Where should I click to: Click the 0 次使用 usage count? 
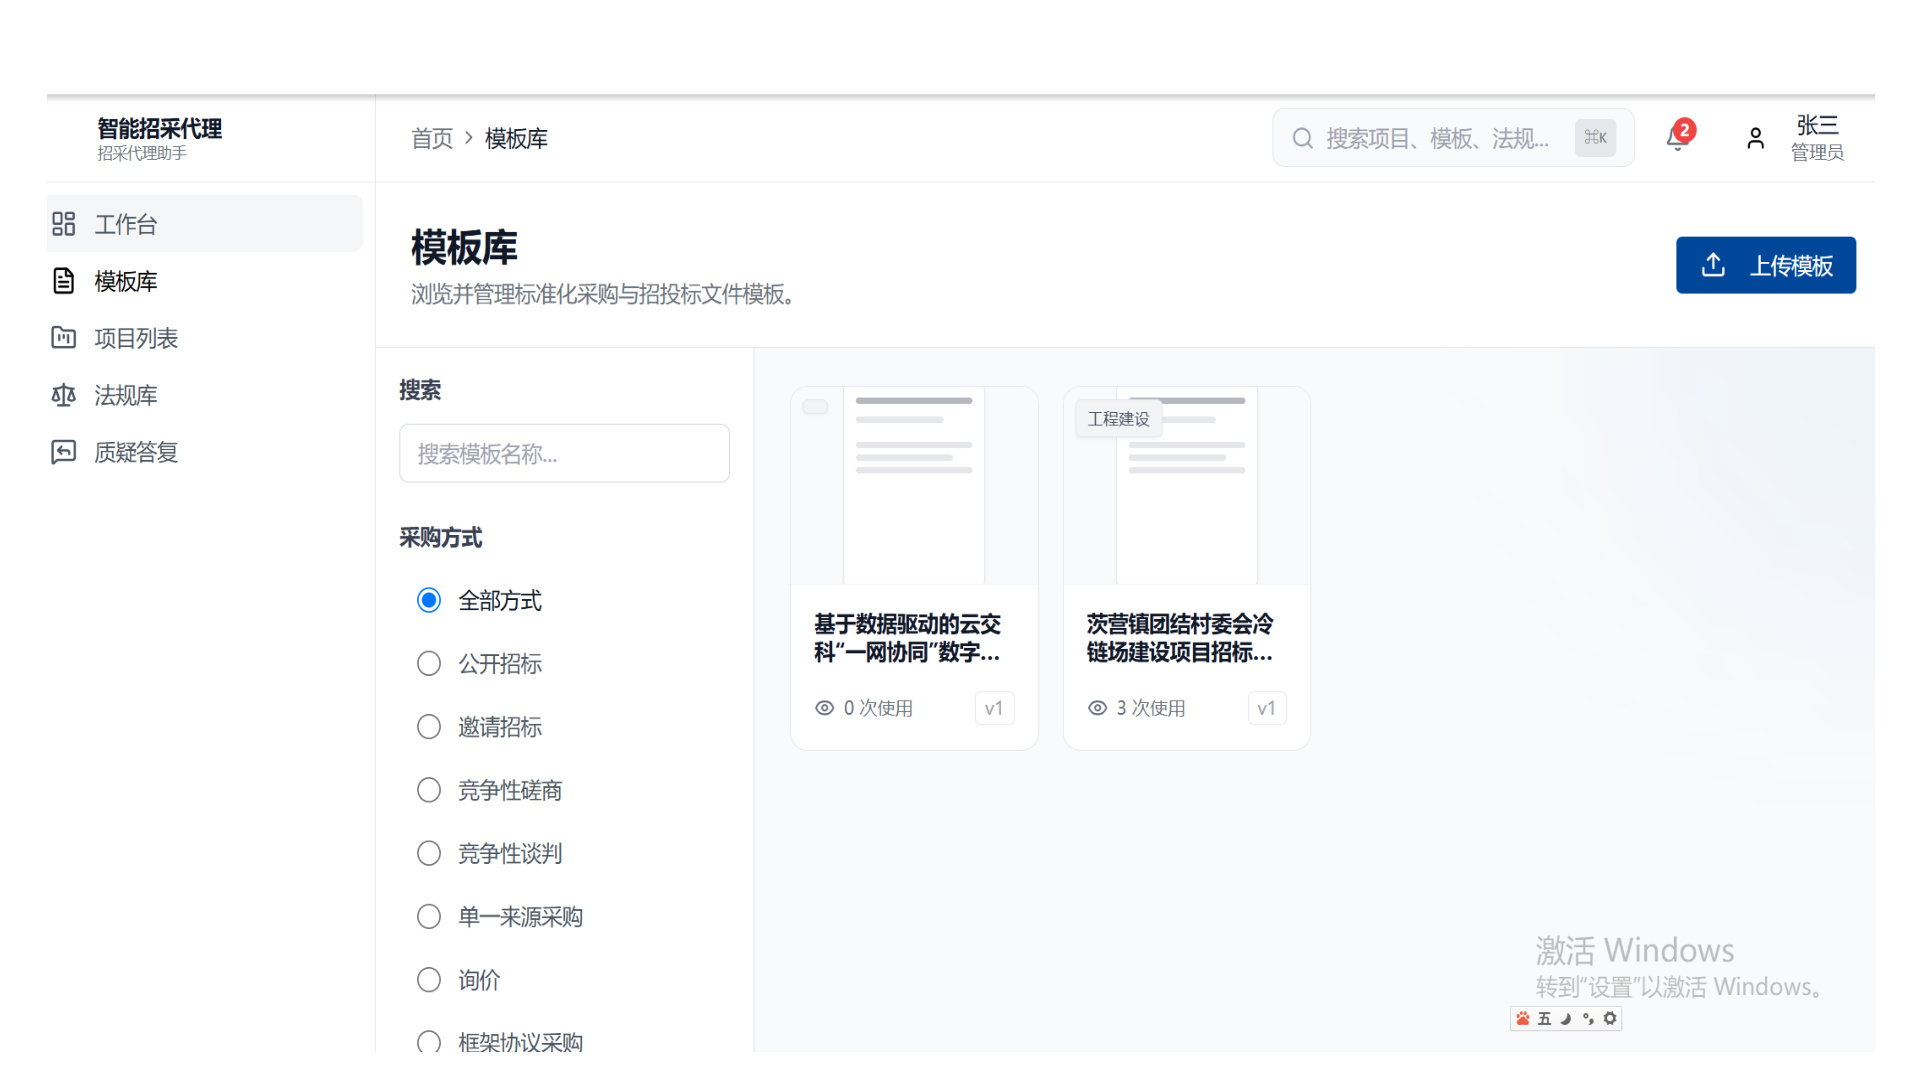pyautogui.click(x=878, y=708)
